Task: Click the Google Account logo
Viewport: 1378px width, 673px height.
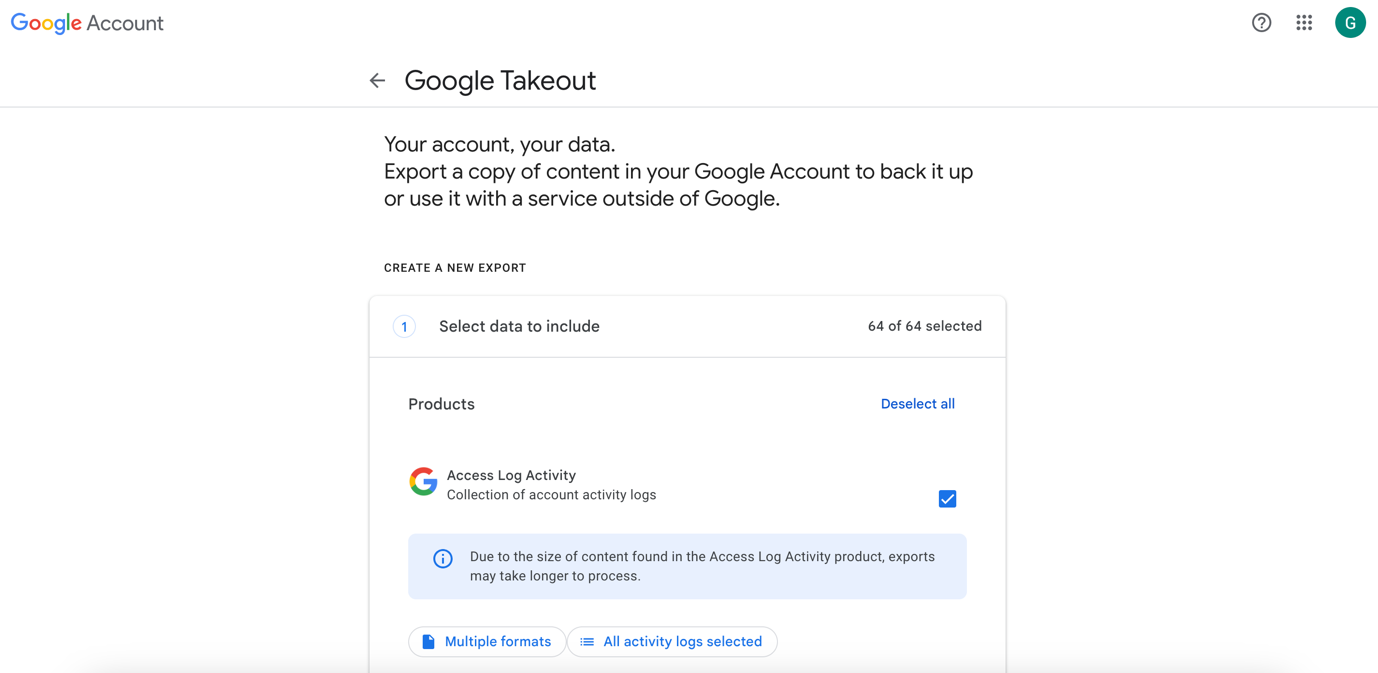Action: tap(87, 23)
